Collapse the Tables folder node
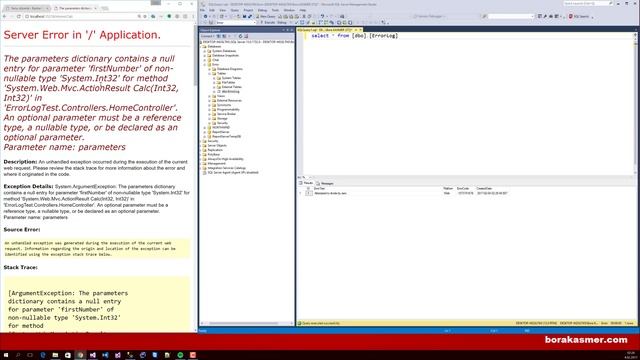640x360 pixels. click(210, 73)
